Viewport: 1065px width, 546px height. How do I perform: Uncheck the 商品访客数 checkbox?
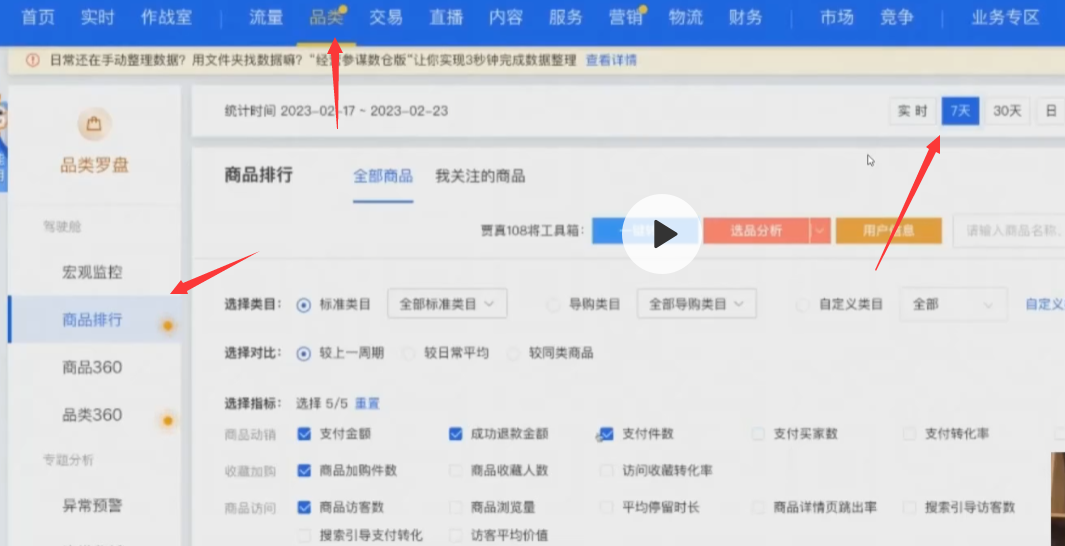point(305,507)
